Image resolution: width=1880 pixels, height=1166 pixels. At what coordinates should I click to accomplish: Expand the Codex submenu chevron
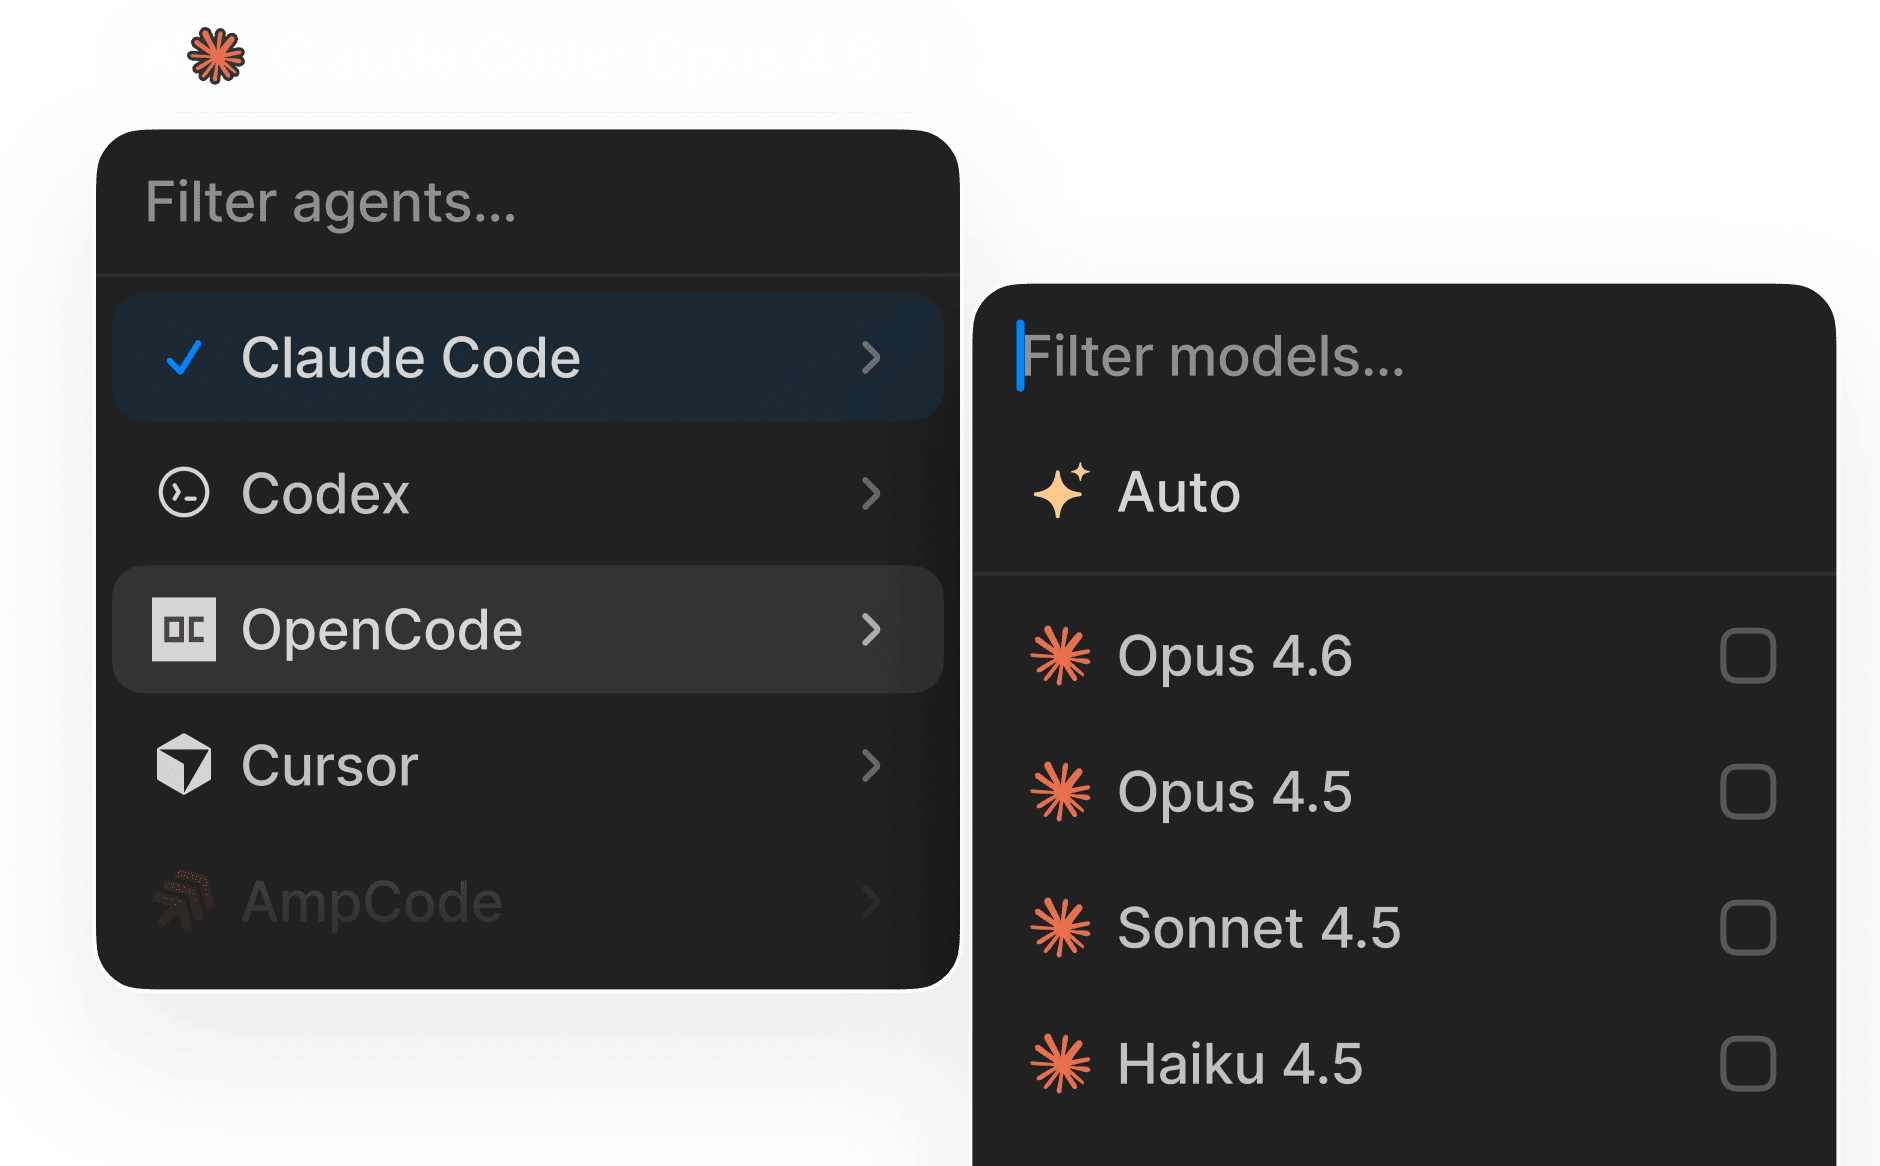coord(871,493)
